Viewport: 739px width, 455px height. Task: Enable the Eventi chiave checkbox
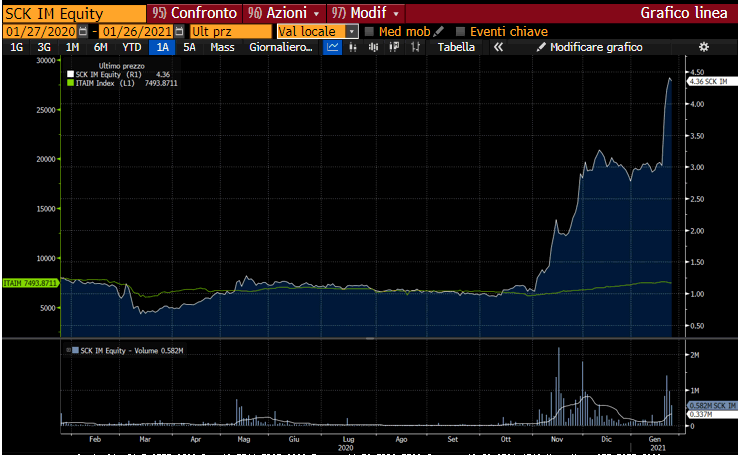pyautogui.click(x=461, y=32)
